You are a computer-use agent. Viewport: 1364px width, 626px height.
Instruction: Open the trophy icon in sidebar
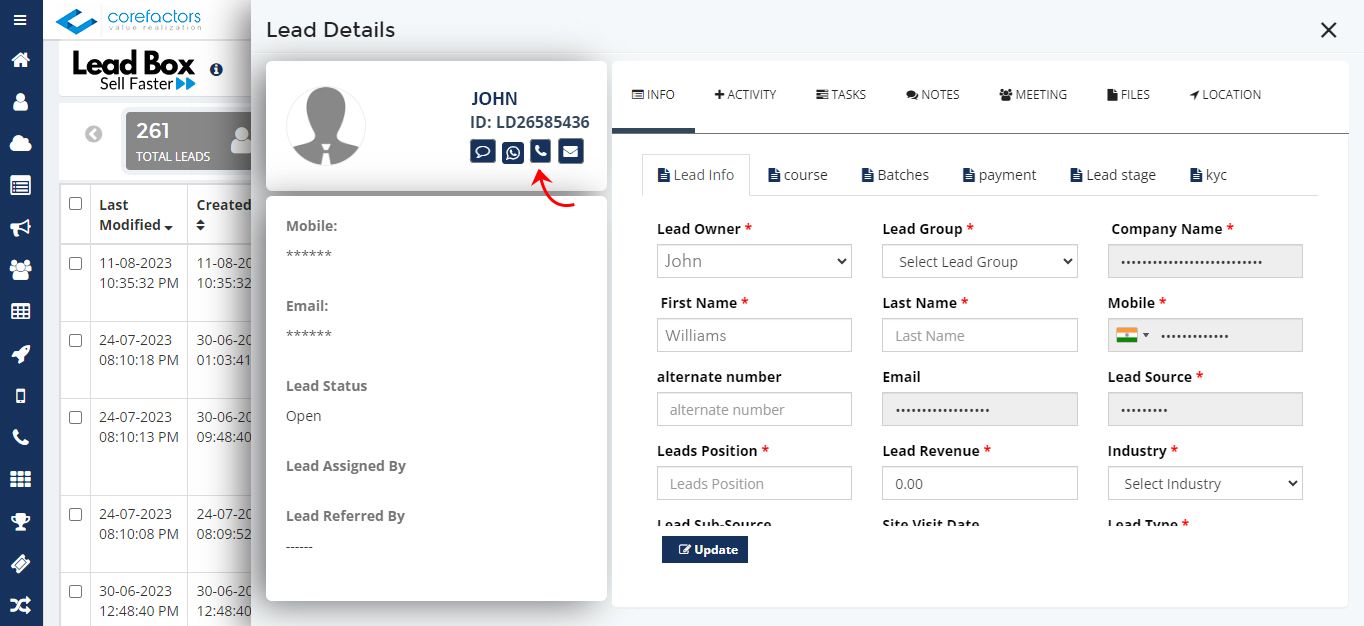click(20, 521)
